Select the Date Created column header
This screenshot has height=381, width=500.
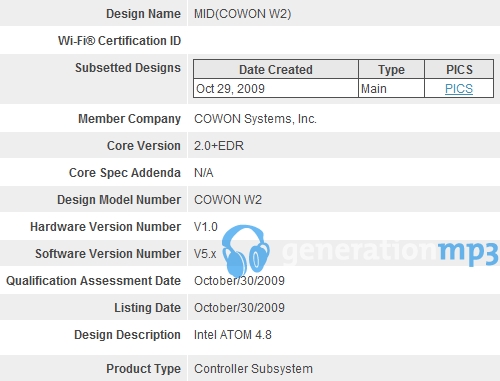tap(276, 69)
